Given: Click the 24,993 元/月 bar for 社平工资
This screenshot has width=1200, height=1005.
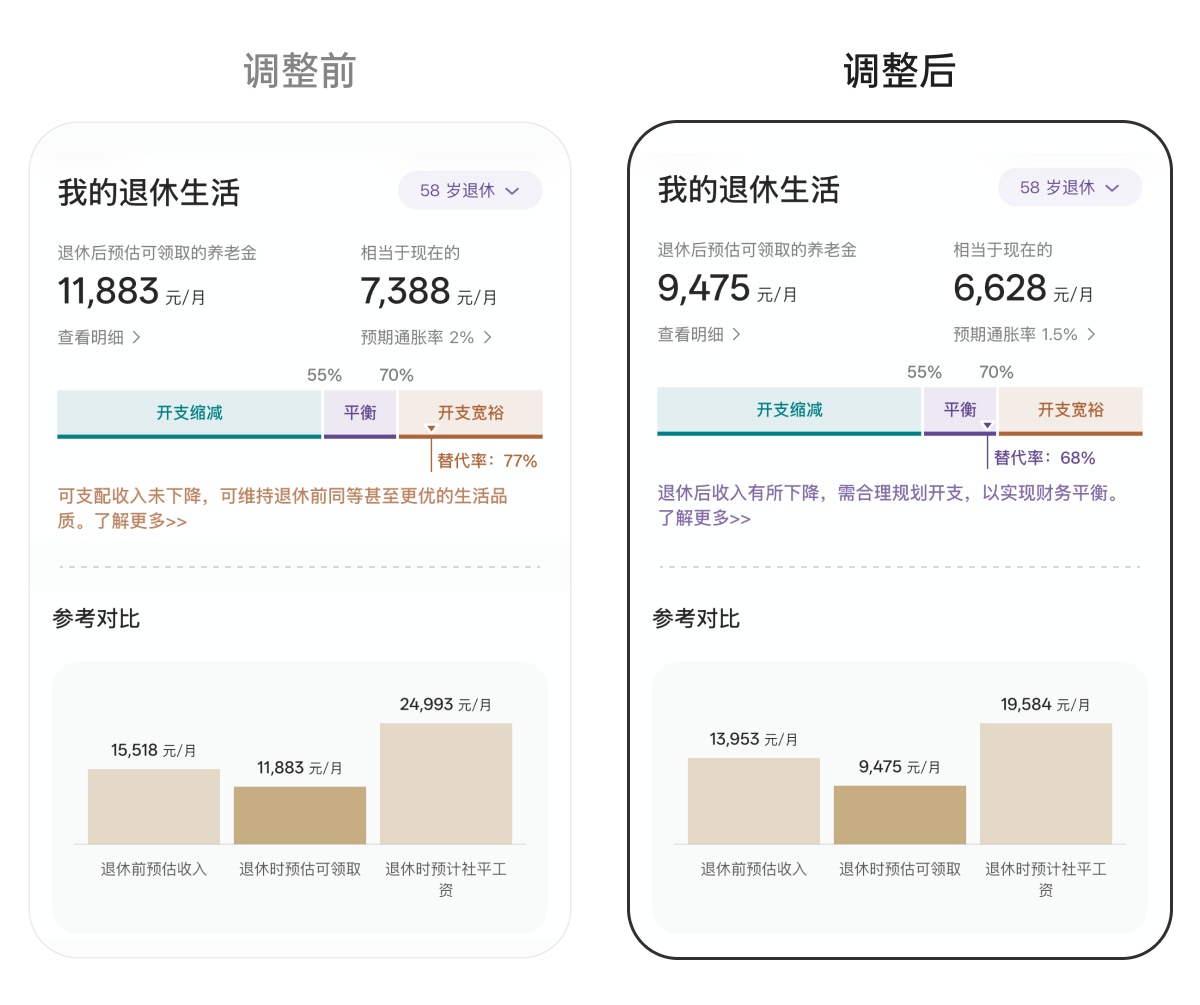Looking at the screenshot, I should 446,783.
